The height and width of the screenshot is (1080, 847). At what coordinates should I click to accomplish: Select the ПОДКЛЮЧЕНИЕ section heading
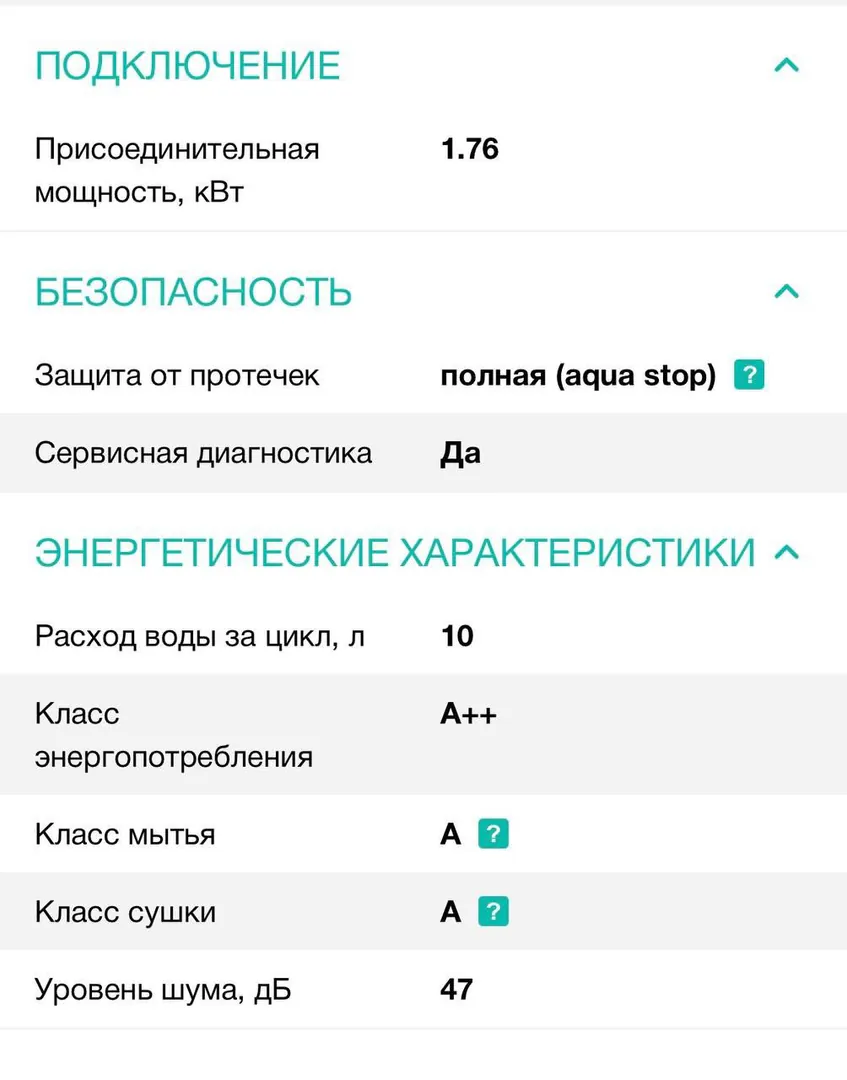tap(187, 66)
